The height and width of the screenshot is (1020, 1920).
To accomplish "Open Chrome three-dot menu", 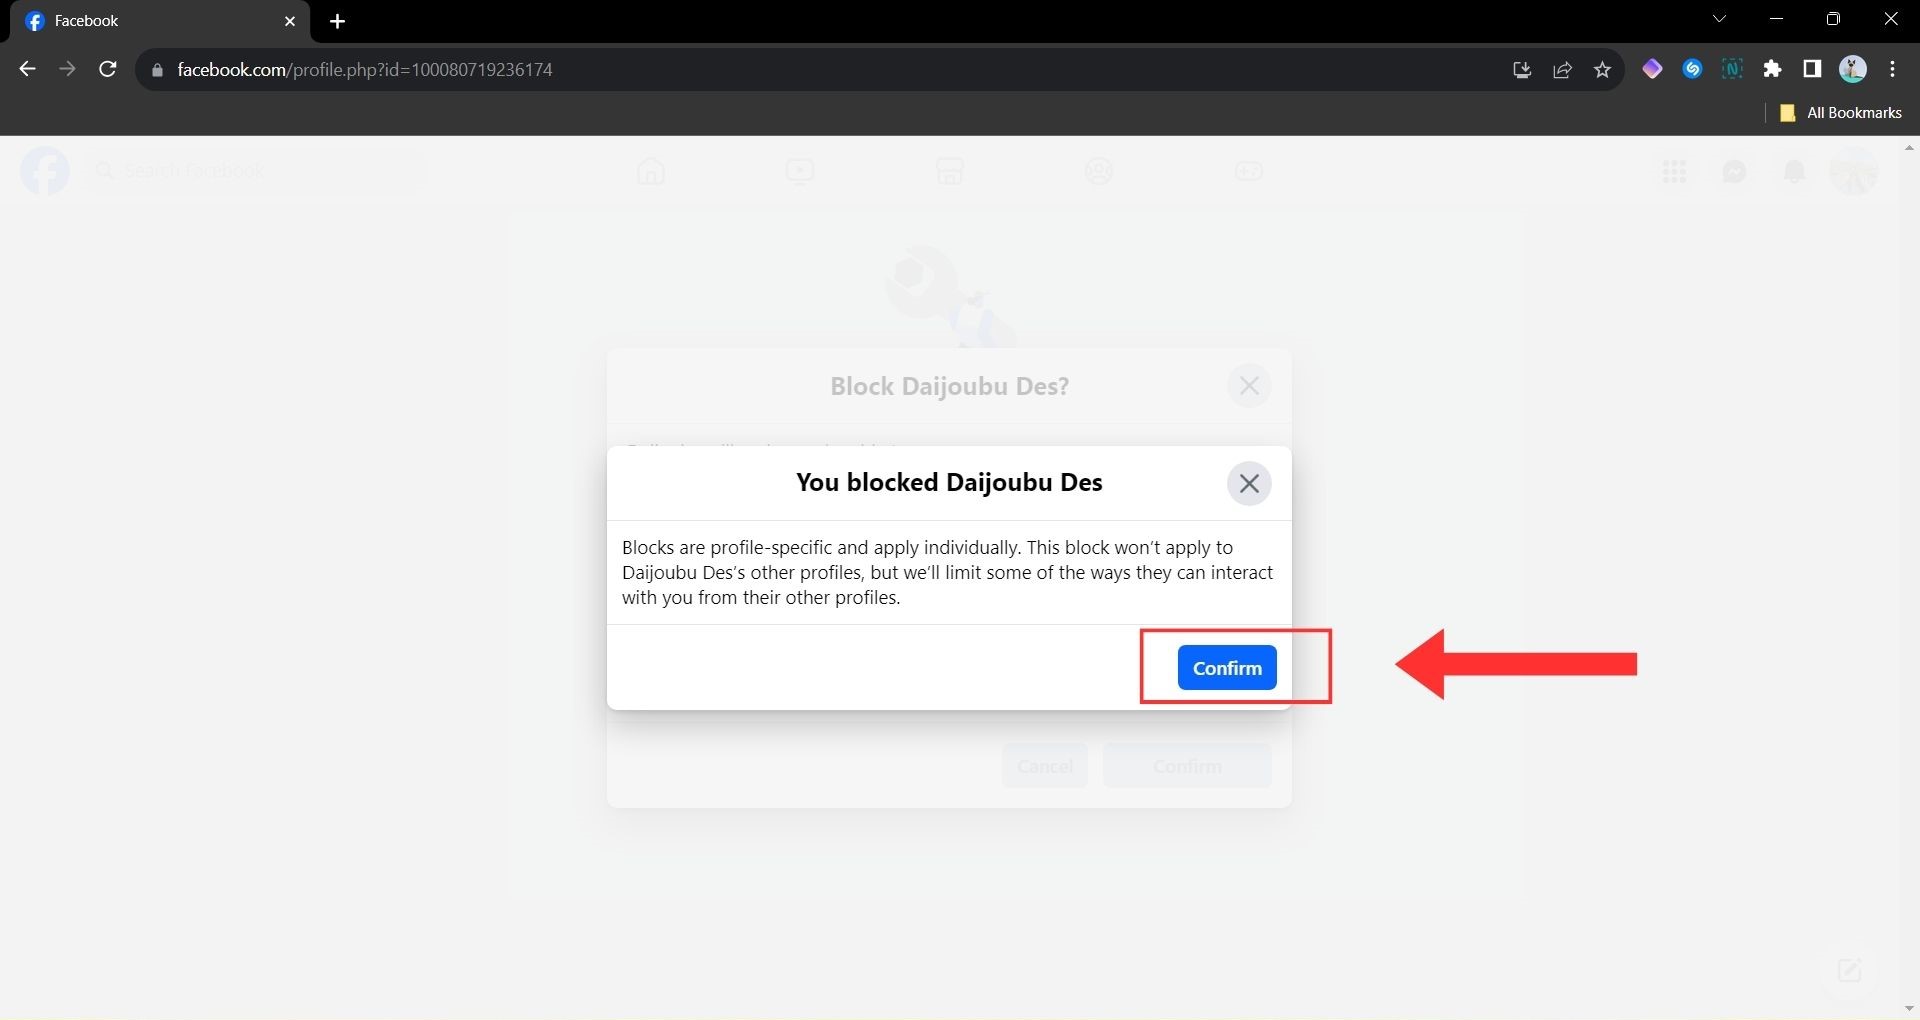I will click(x=1892, y=69).
